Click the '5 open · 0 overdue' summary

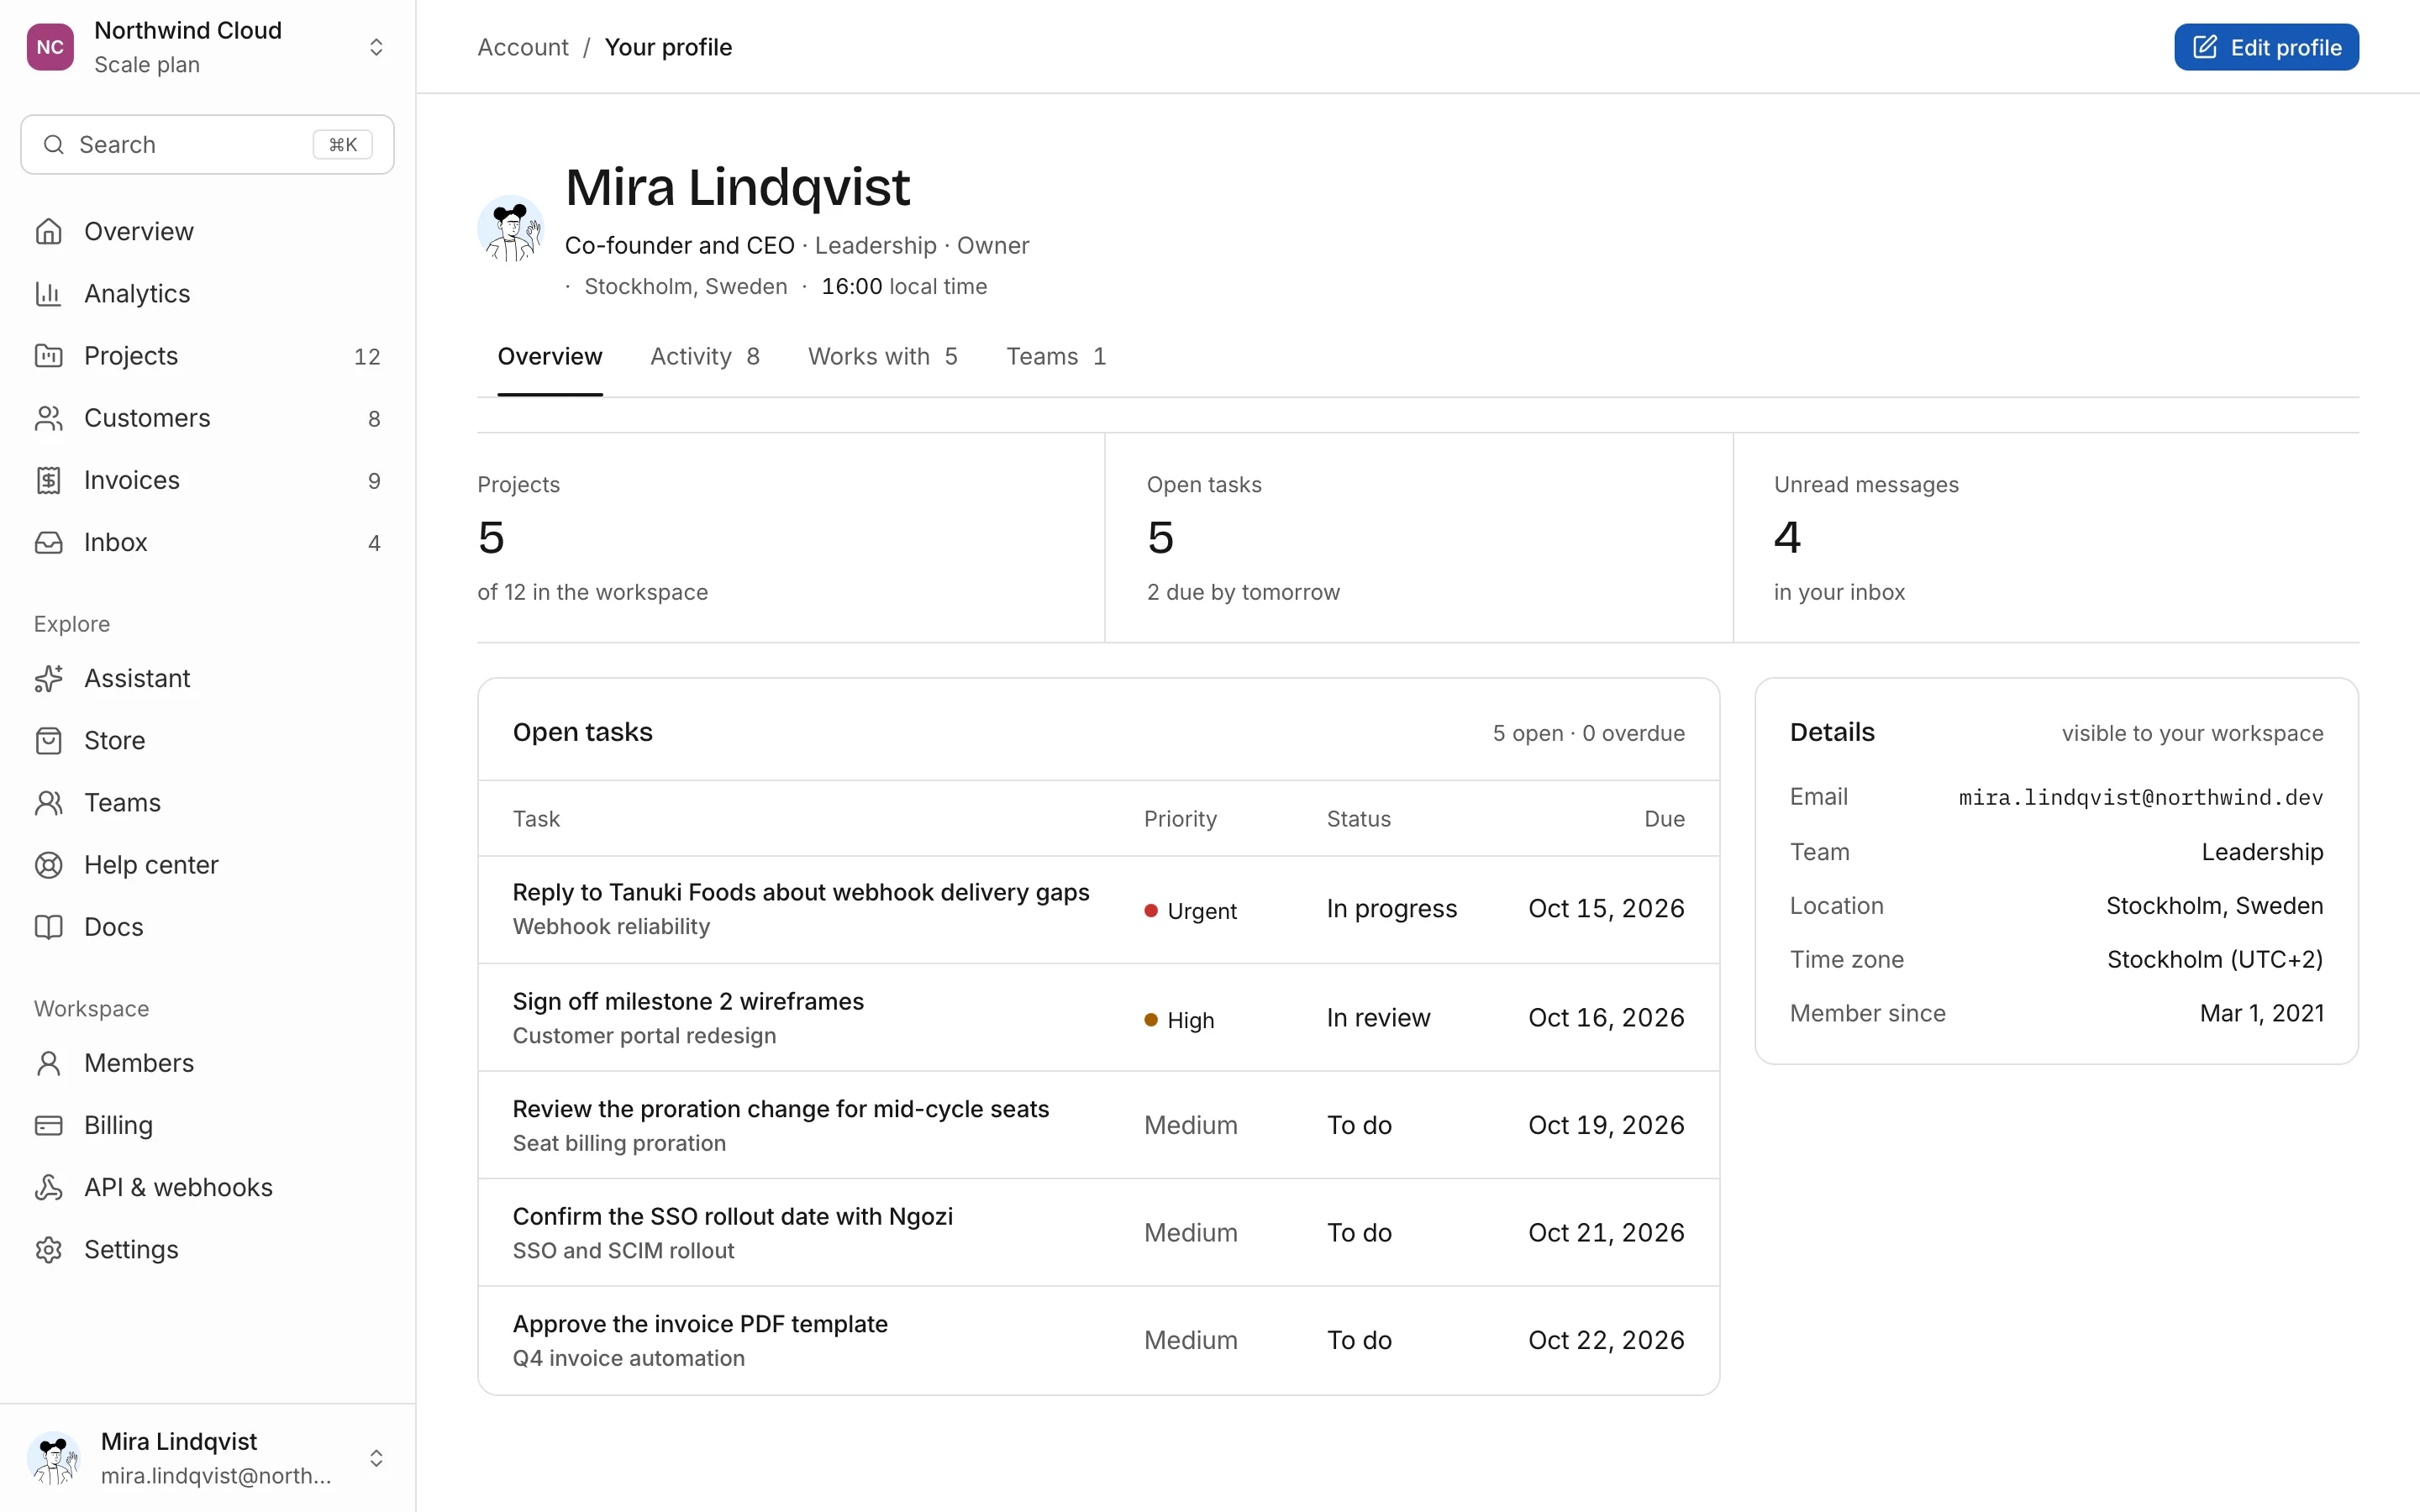1589,733
